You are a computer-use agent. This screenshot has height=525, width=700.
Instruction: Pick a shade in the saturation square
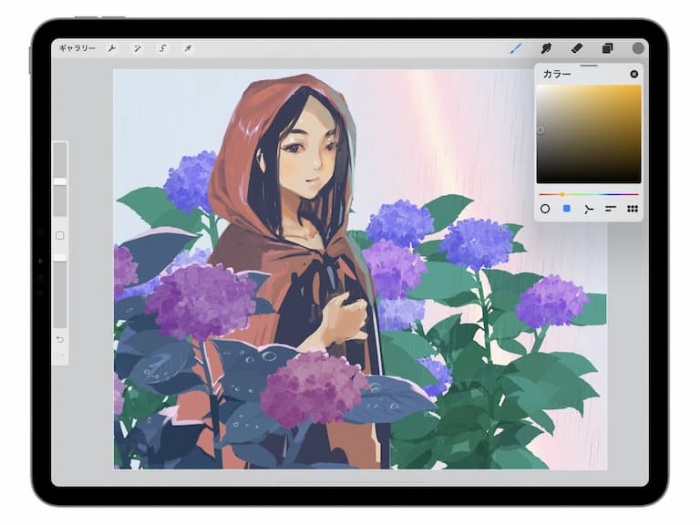coord(589,134)
